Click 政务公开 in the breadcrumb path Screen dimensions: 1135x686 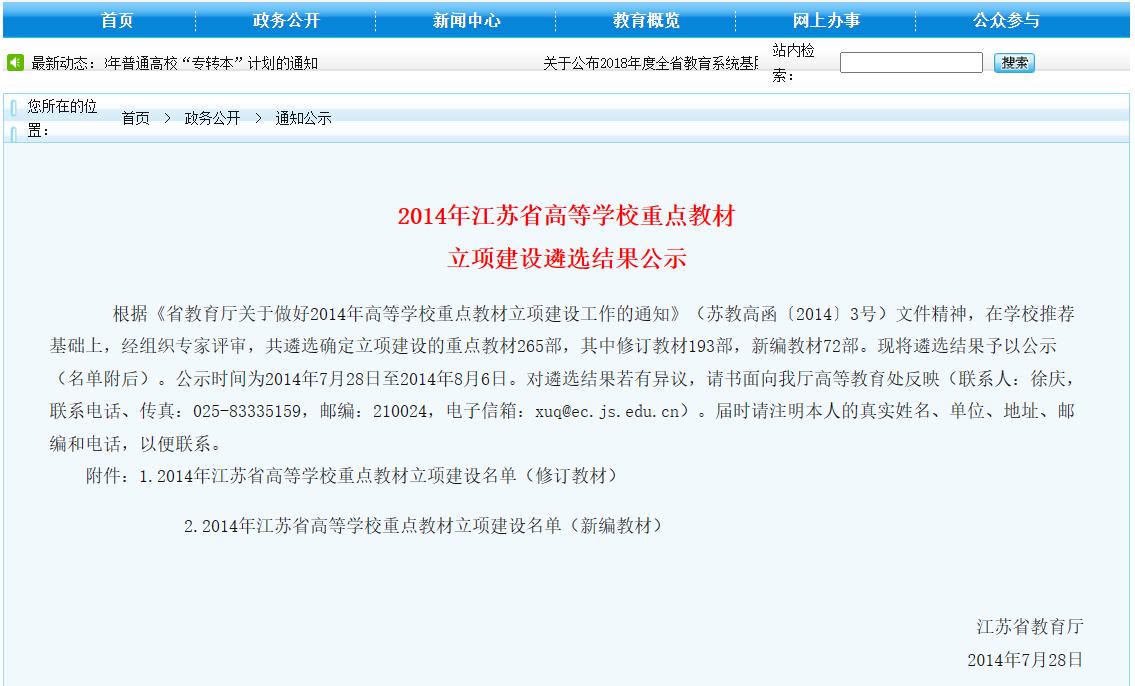(212, 118)
